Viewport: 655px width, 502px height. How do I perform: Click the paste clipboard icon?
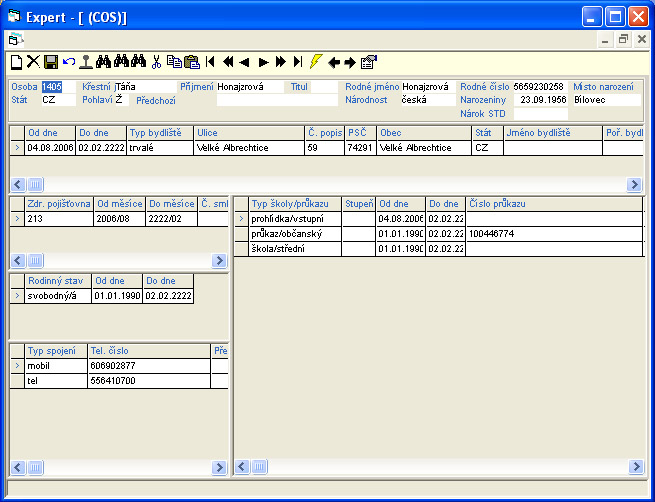(191, 62)
